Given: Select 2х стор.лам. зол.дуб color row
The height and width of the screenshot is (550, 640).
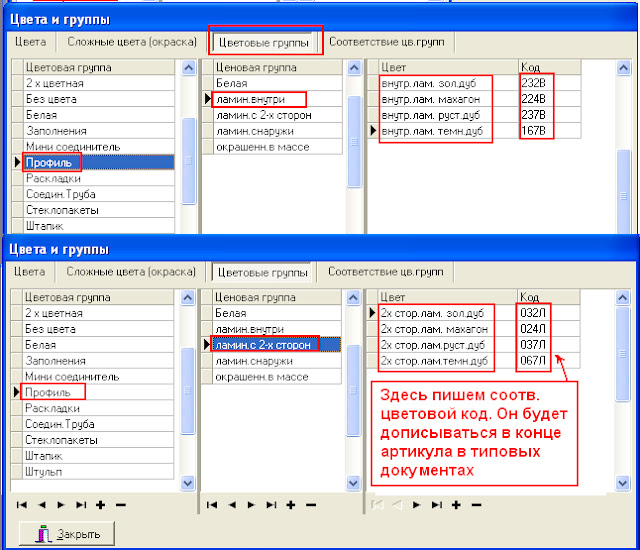Looking at the screenshot, I should (x=447, y=313).
